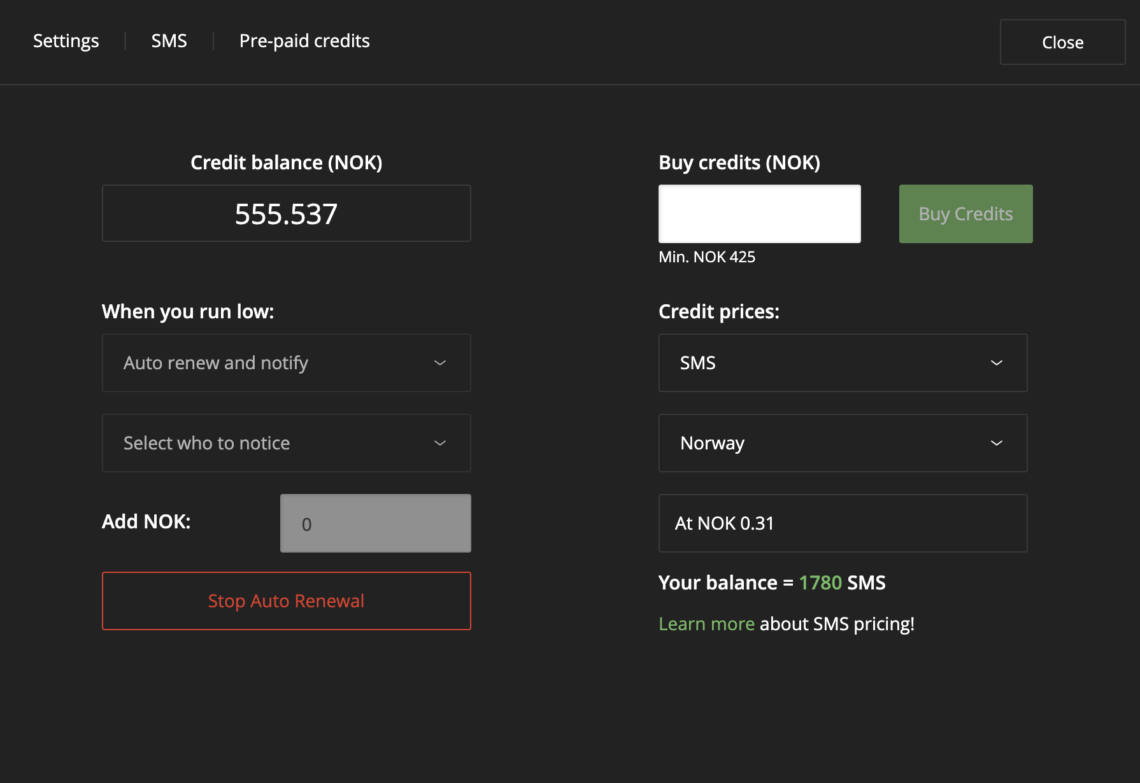
Task: Click the chevron arrow on the Norway dropdown
Action: tap(996, 443)
